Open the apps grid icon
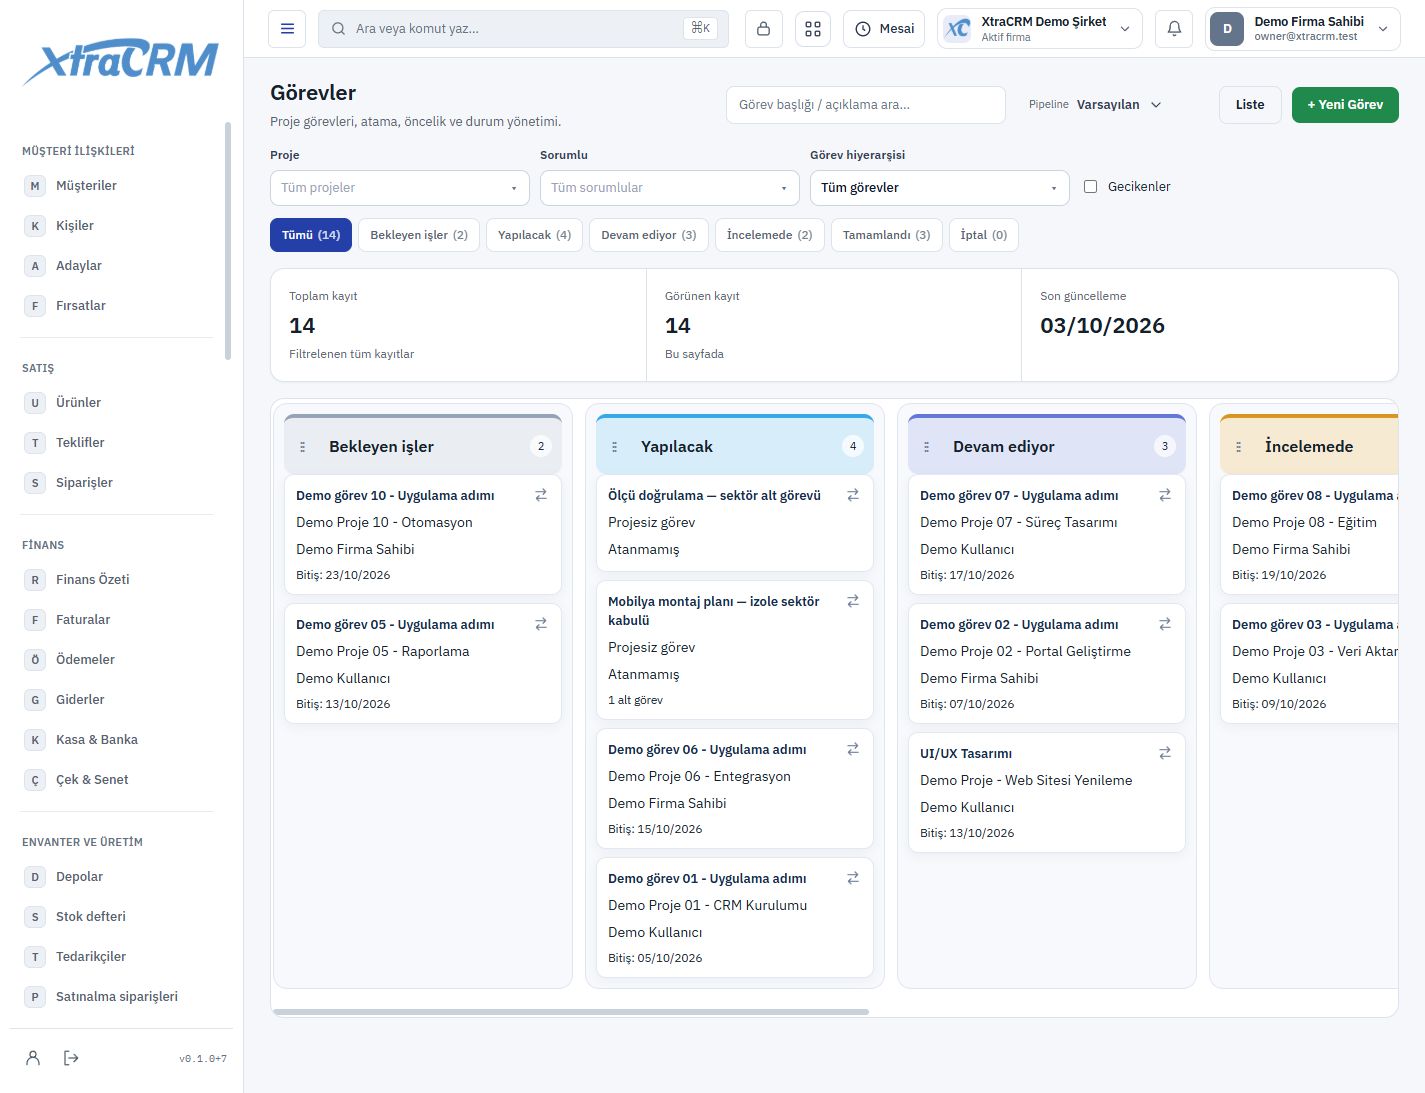 813,29
